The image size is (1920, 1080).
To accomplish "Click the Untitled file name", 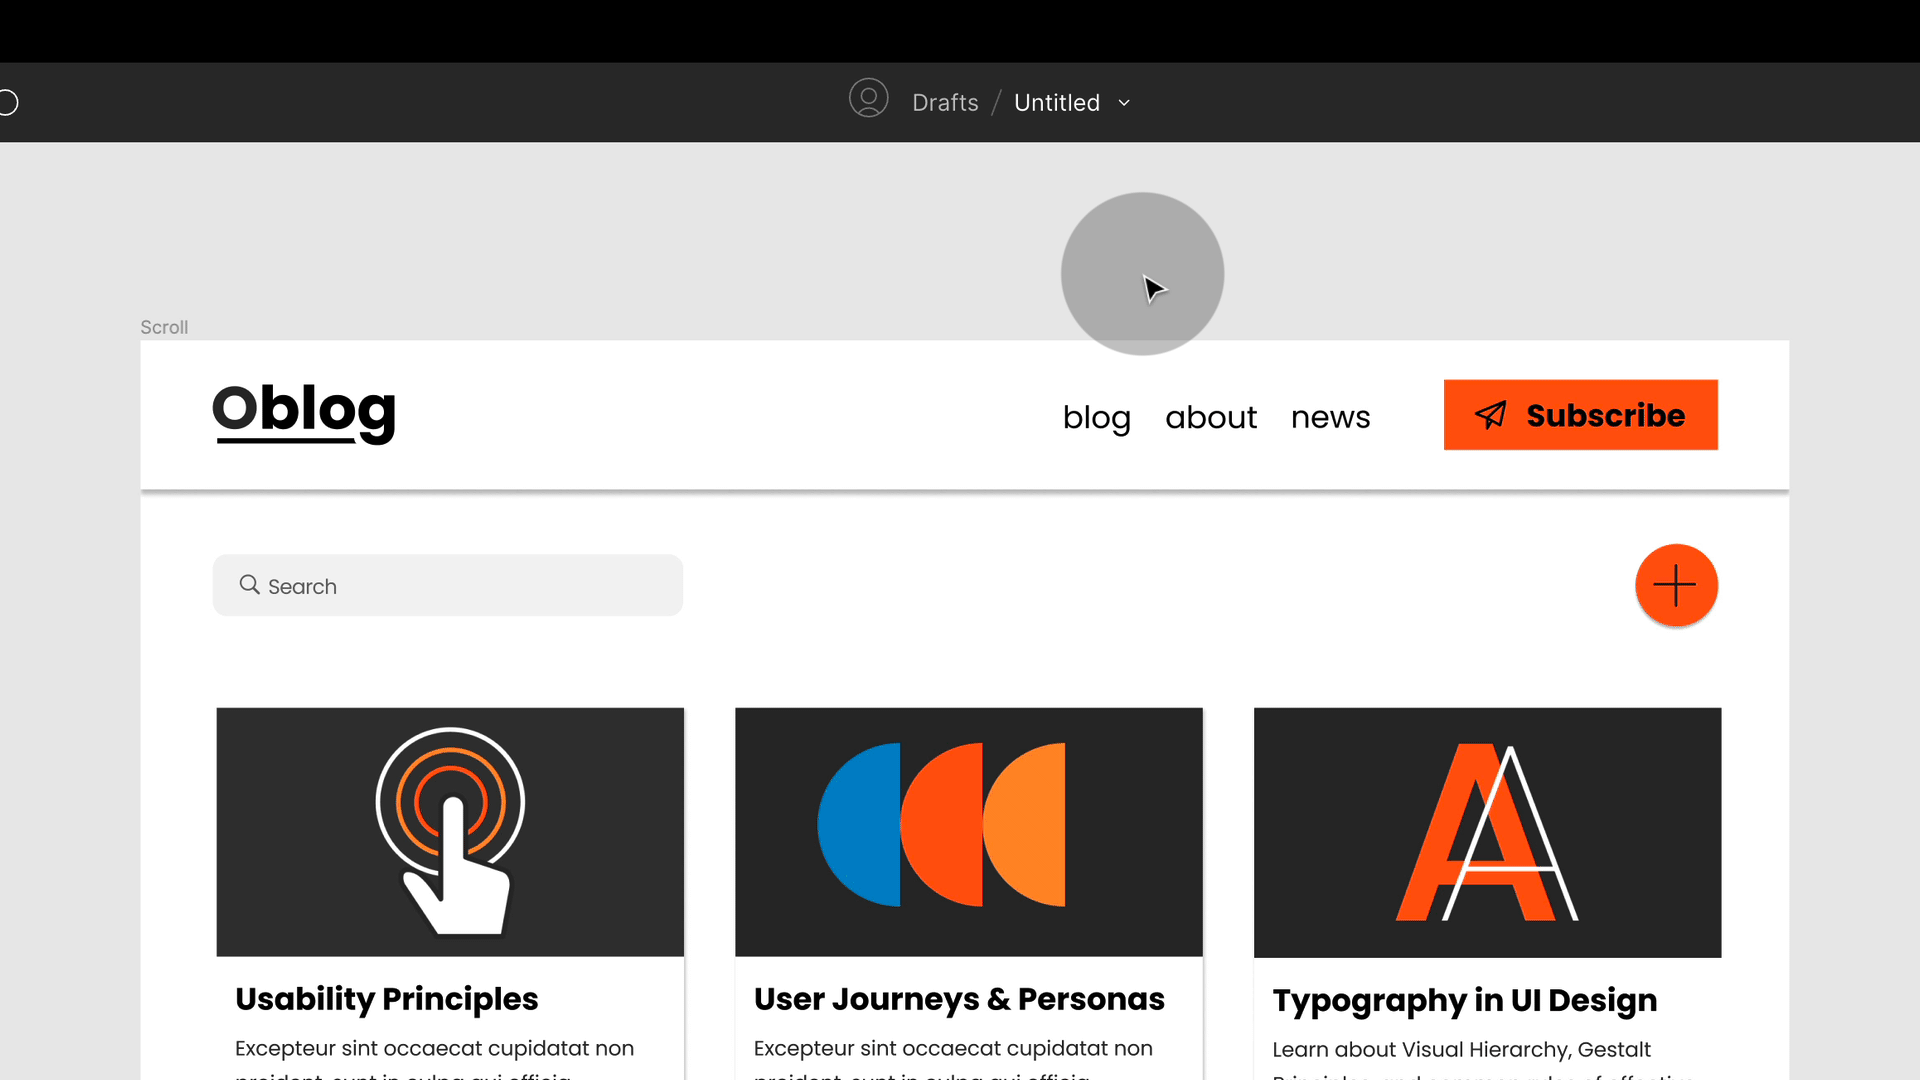I will (1056, 103).
